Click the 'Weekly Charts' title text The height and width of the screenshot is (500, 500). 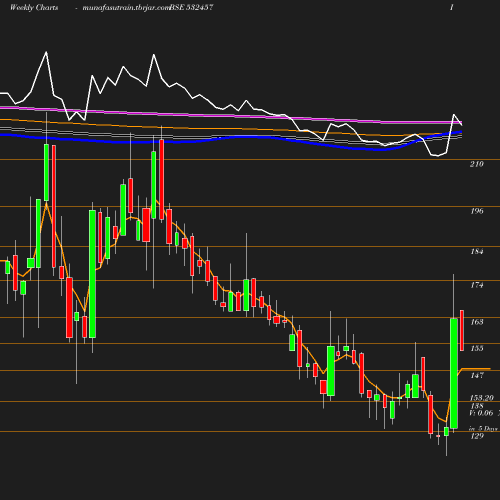coord(34,7)
